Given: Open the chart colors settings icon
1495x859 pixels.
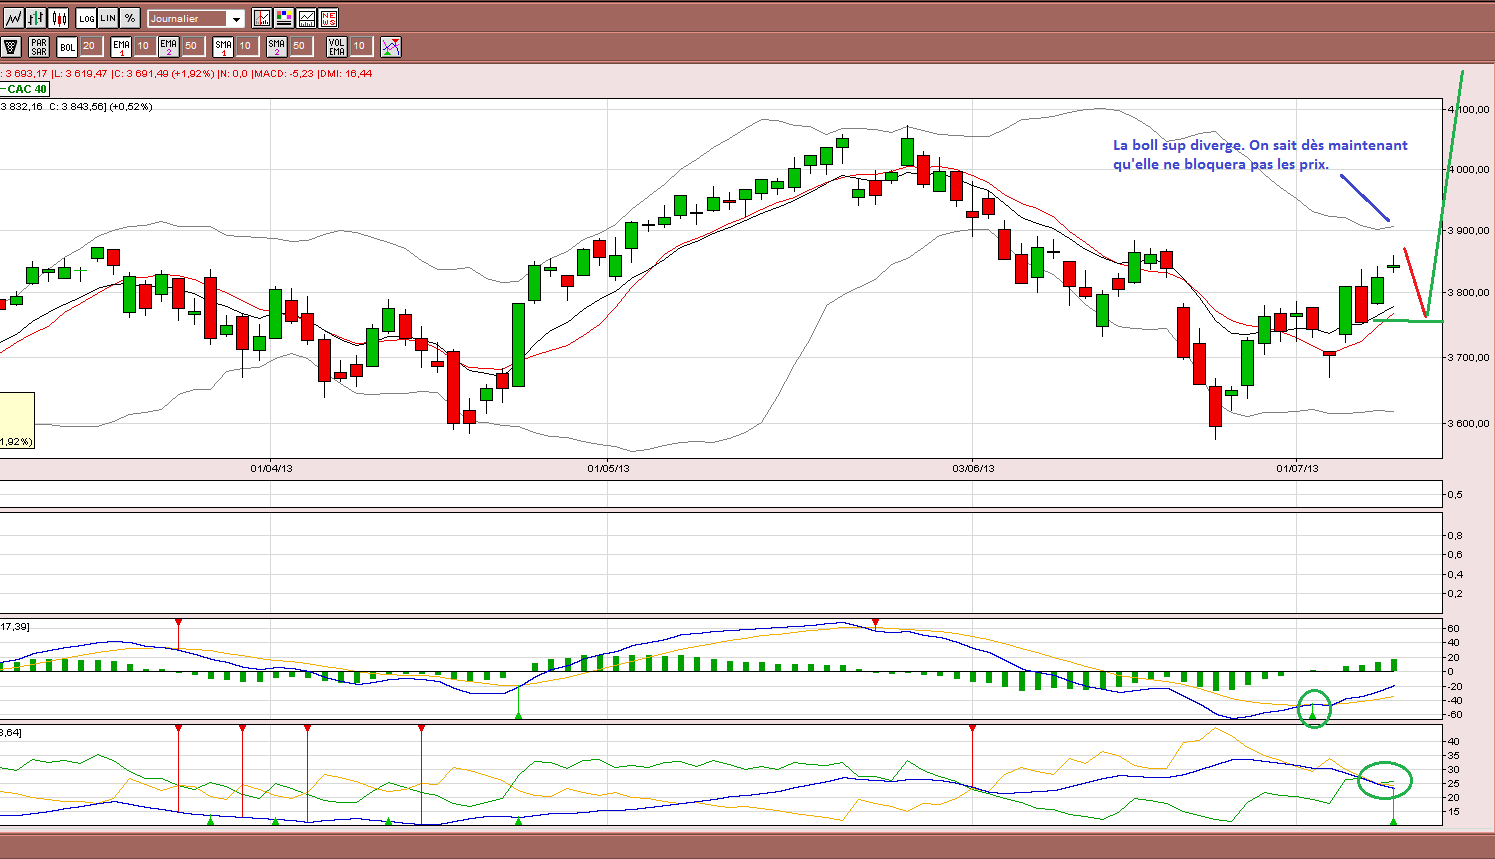Looking at the screenshot, I should pyautogui.click(x=284, y=18).
